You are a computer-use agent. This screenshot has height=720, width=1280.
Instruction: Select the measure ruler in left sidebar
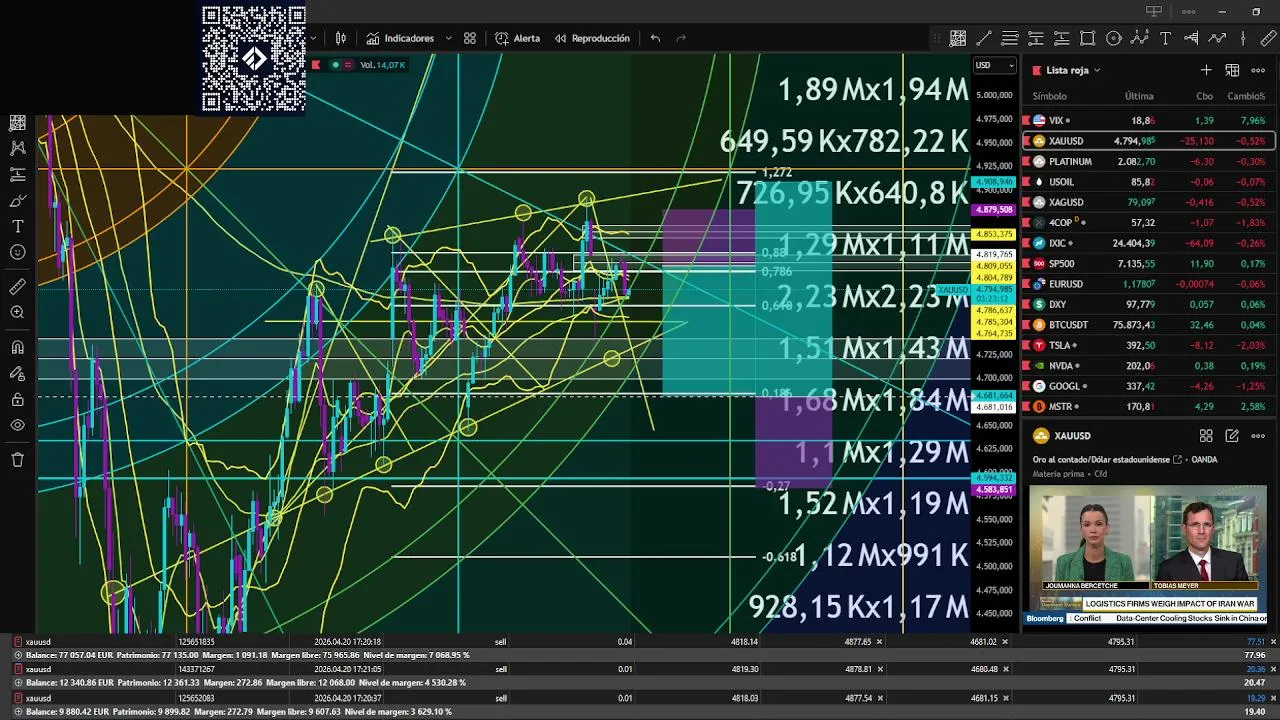coord(17,287)
